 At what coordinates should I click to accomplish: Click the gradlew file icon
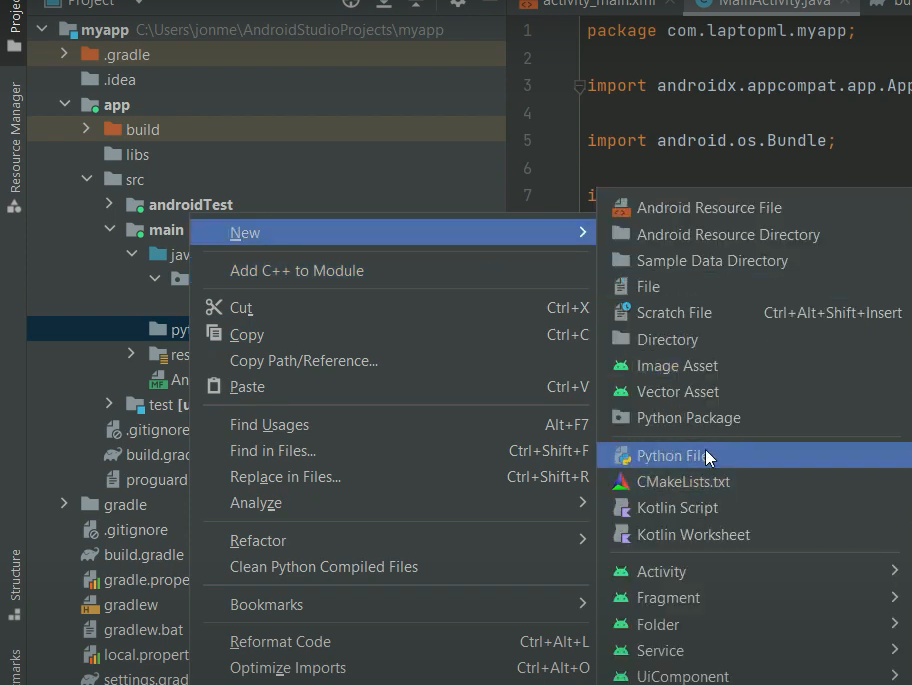coord(90,605)
